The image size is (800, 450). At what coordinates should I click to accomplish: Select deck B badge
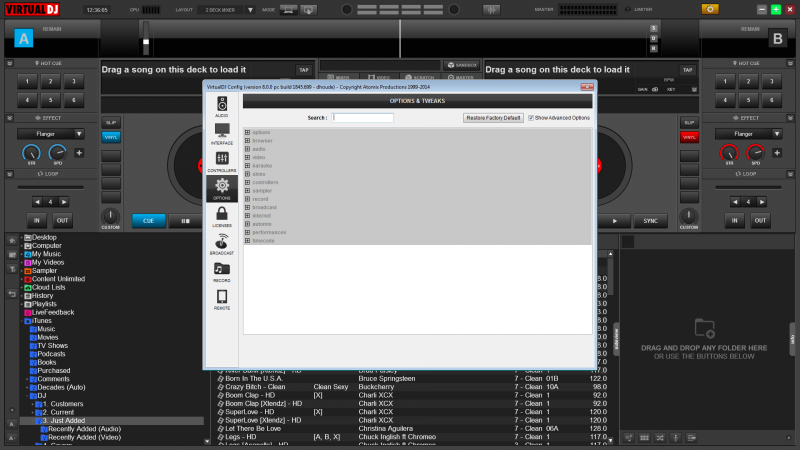point(777,38)
